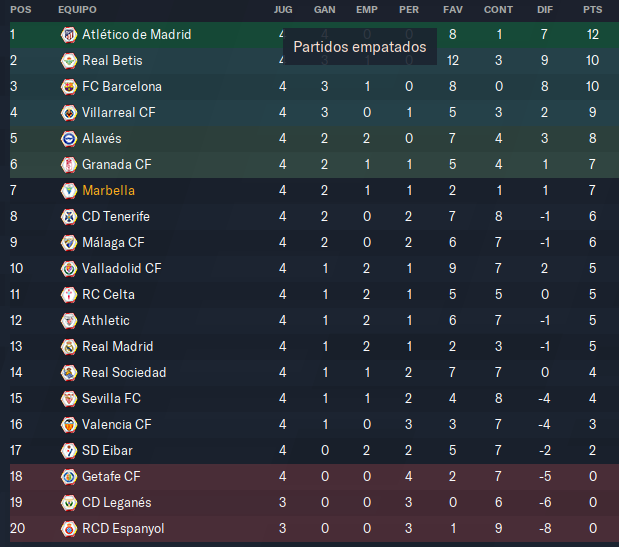Click the EQUIPO column header
Image resolution: width=619 pixels, height=547 pixels.
(x=77, y=9)
